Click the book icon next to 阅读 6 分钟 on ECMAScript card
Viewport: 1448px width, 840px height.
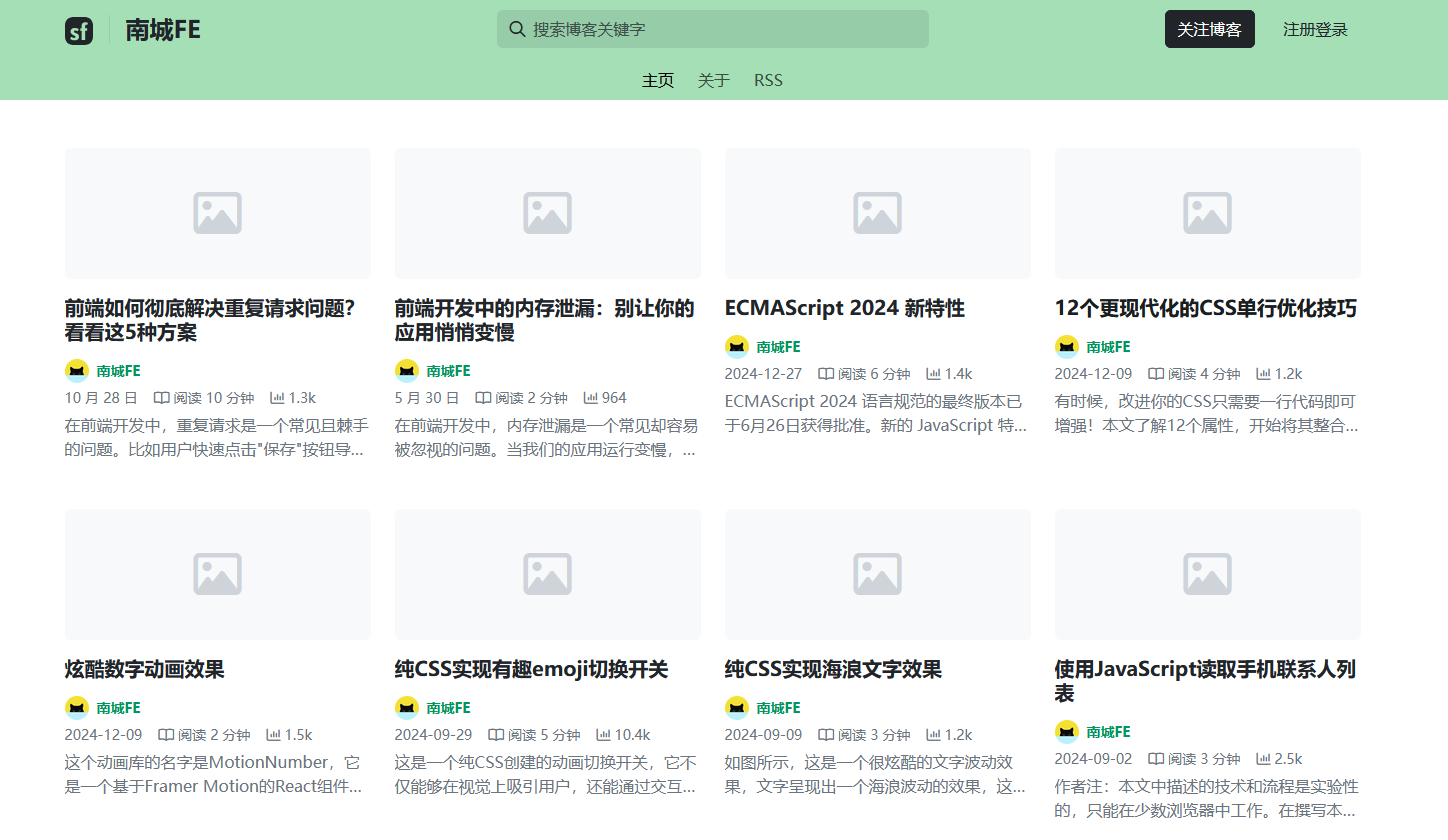pos(824,373)
